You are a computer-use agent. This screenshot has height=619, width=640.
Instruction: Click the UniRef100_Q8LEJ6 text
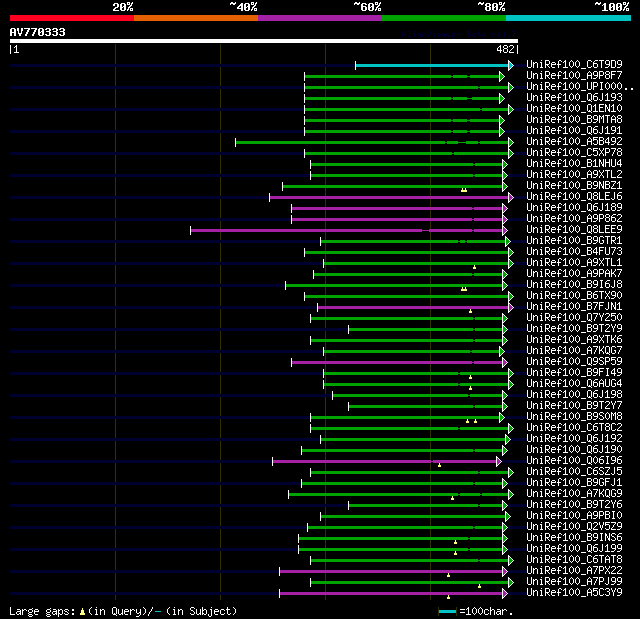[x=574, y=197]
